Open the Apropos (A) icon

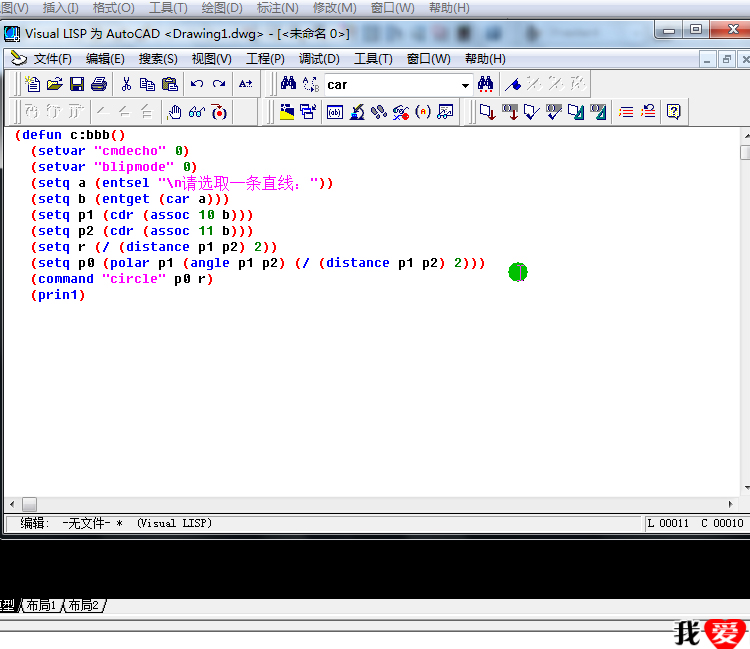(423, 112)
